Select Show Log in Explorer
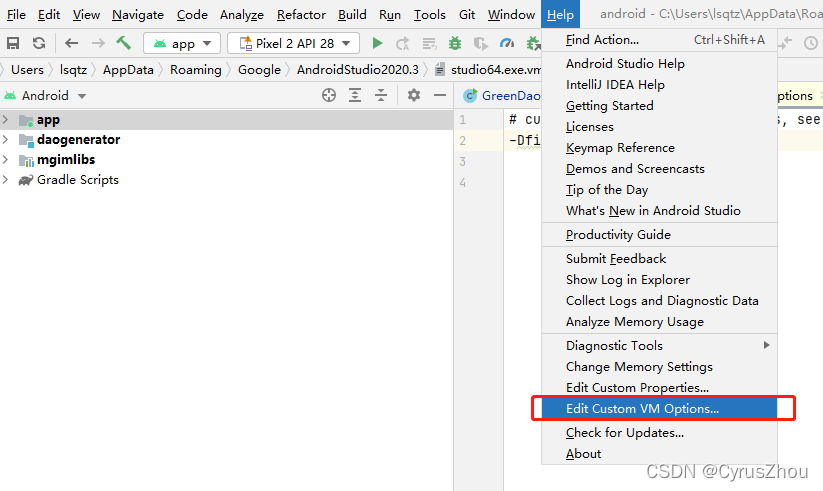Image resolution: width=823 pixels, height=491 pixels. 659,280
